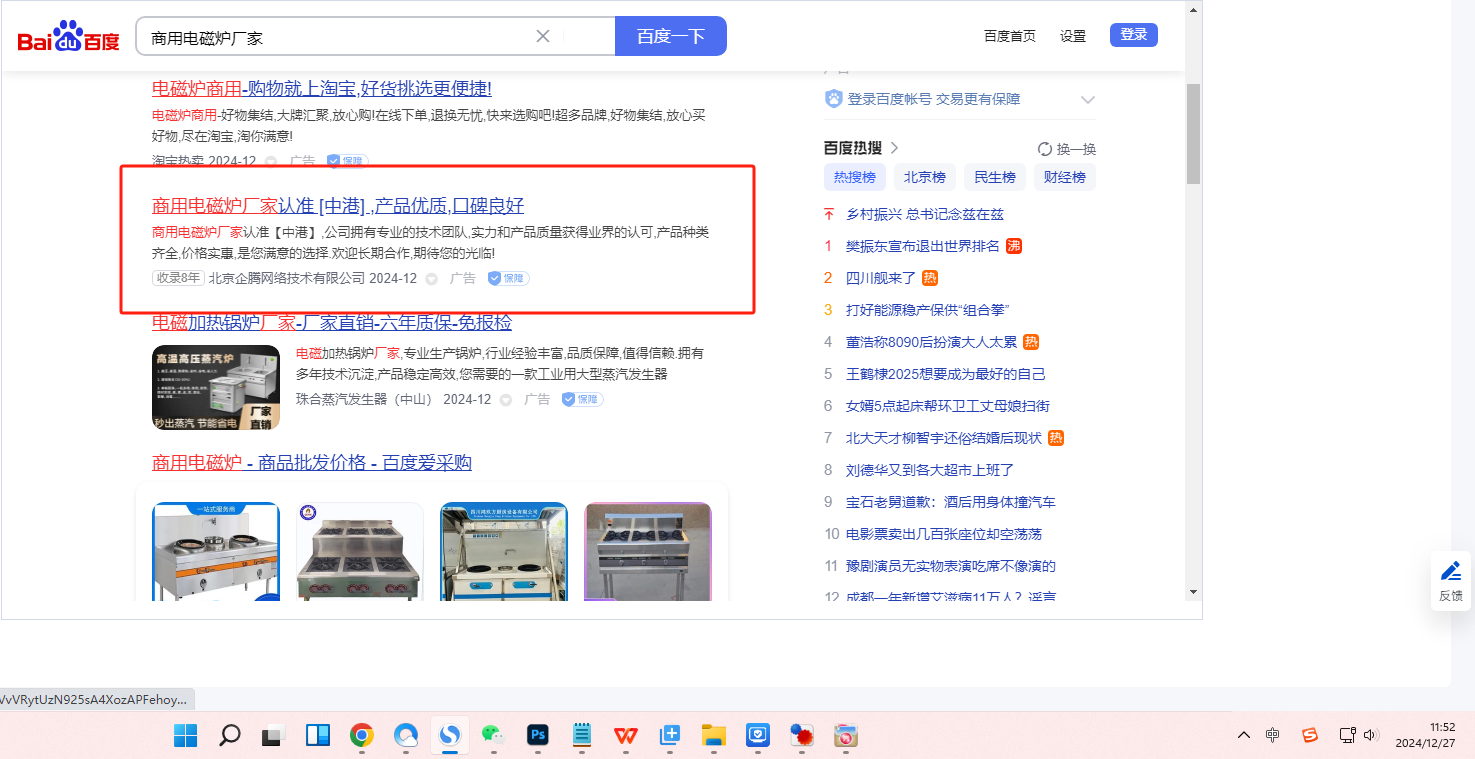Screen dimensions: 1475x759
Task: Switch to the 民生榜 tab
Action: click(995, 177)
